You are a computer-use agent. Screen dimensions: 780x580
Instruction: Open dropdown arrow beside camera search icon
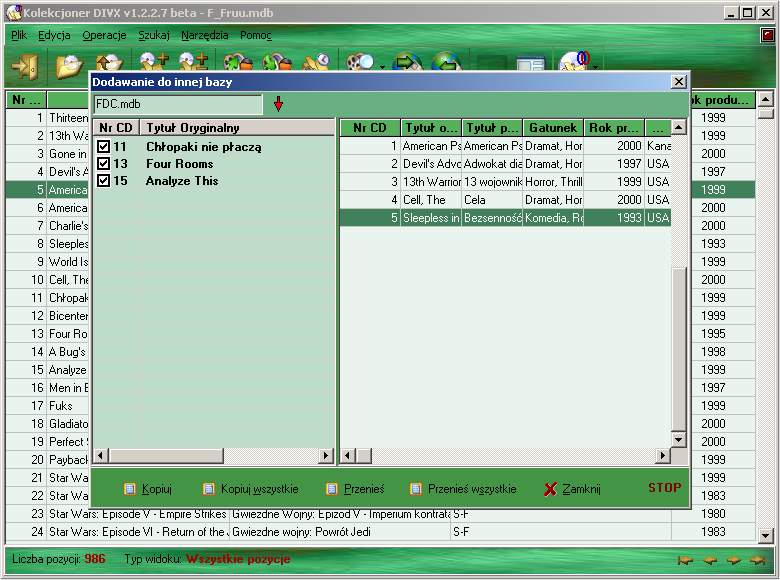coord(382,68)
